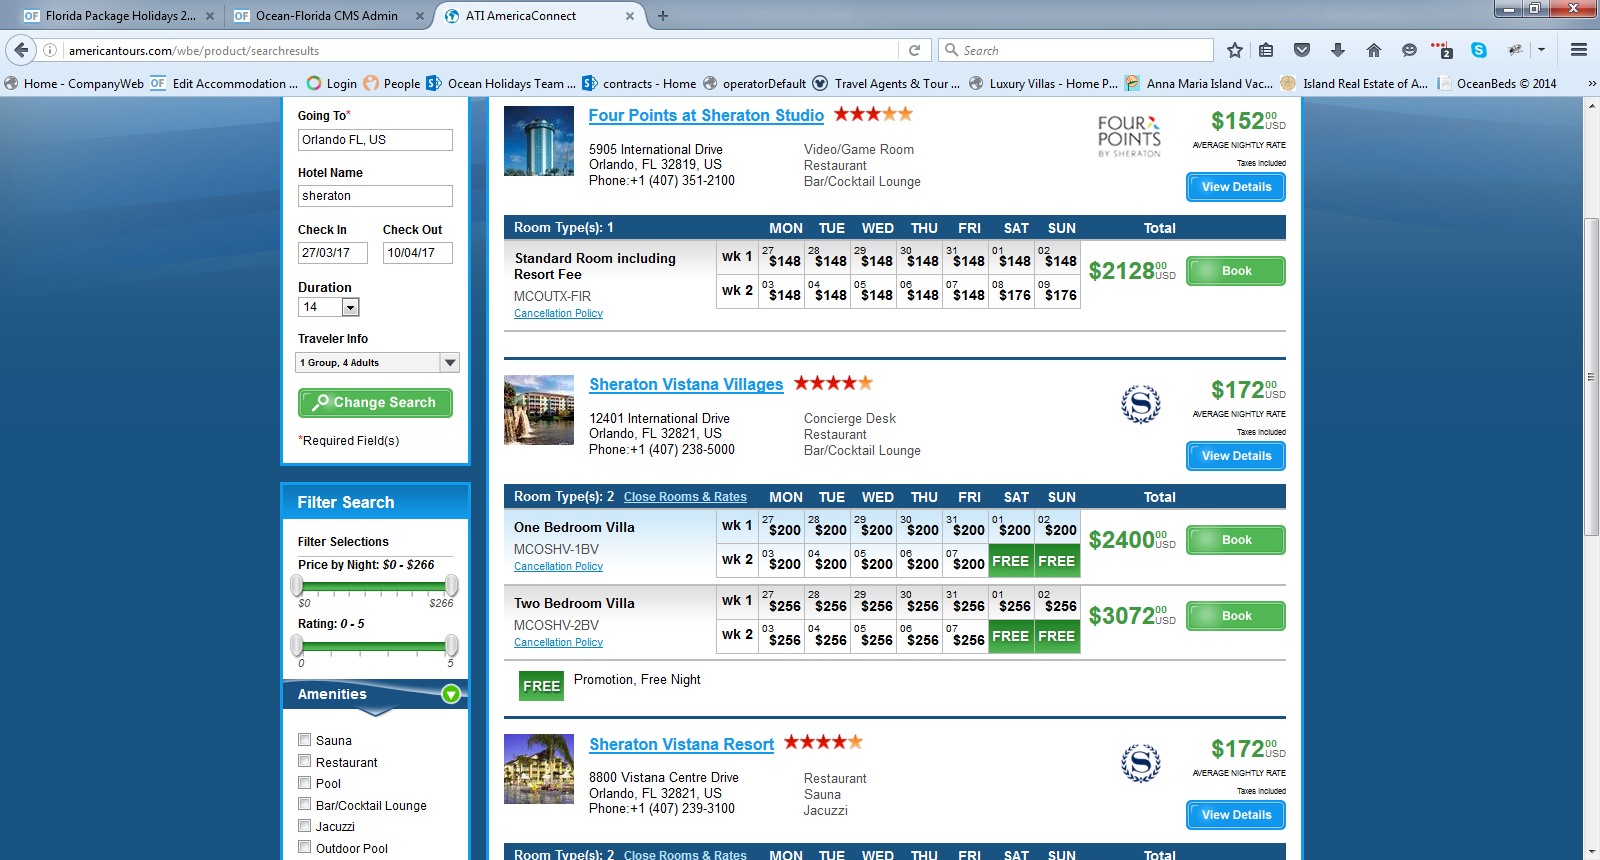Collapse Vistana Villages rooms and rates
The width and height of the screenshot is (1600, 860).
pos(685,497)
